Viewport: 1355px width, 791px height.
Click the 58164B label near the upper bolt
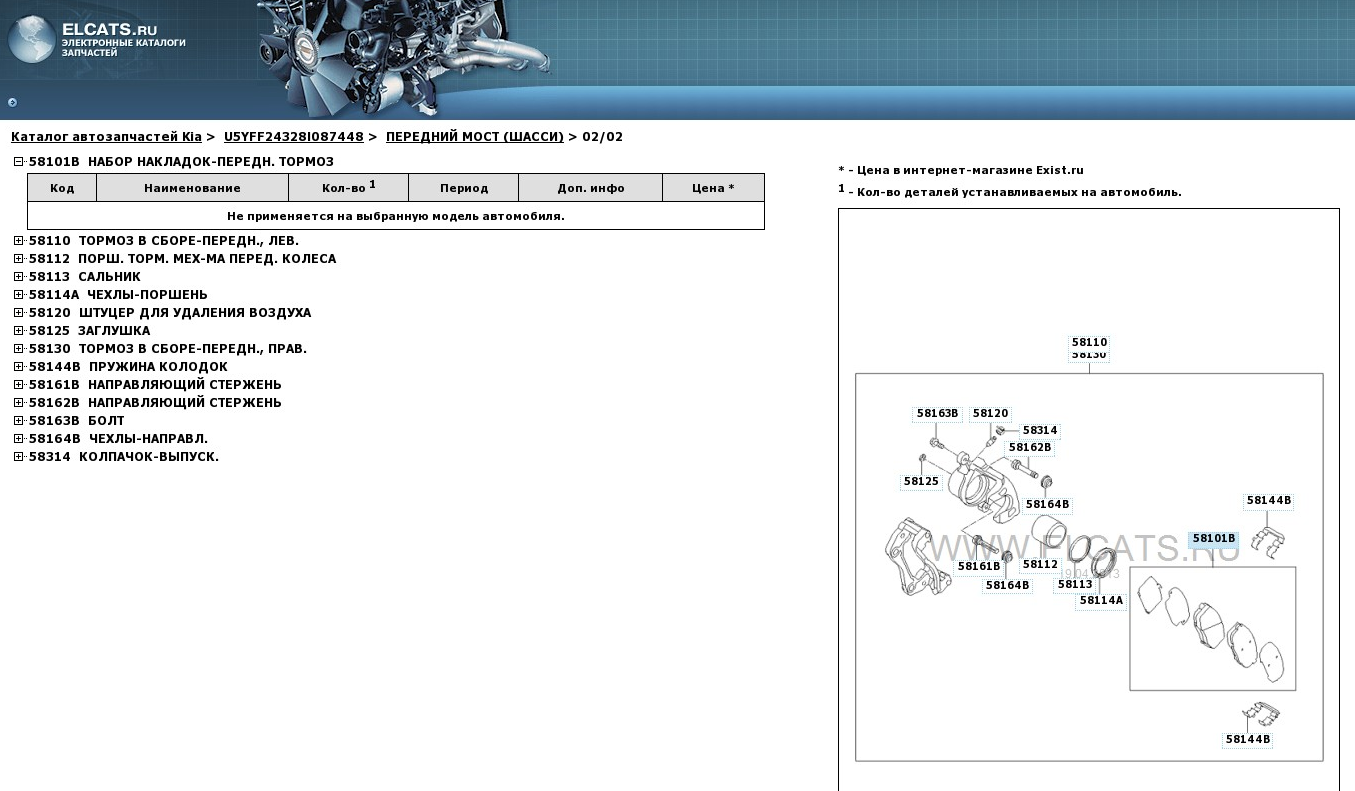click(x=1047, y=504)
